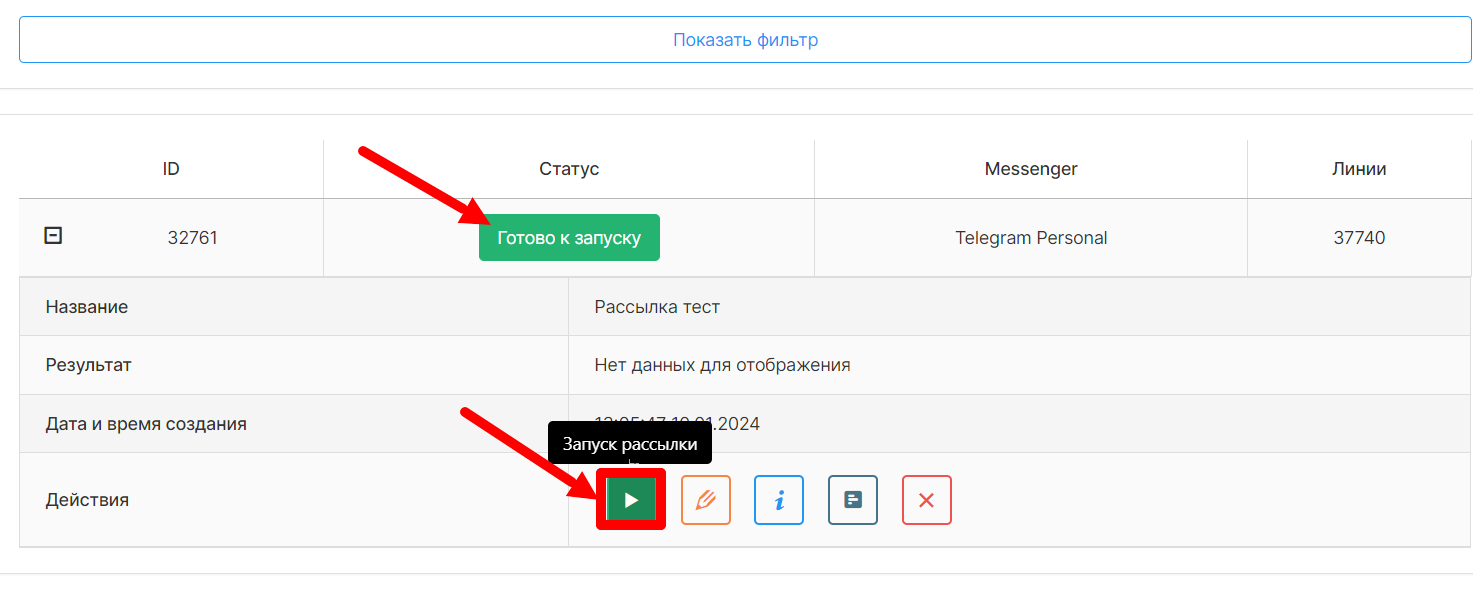Click the line number 37740 cell
The image size is (1473, 589).
(x=1359, y=238)
